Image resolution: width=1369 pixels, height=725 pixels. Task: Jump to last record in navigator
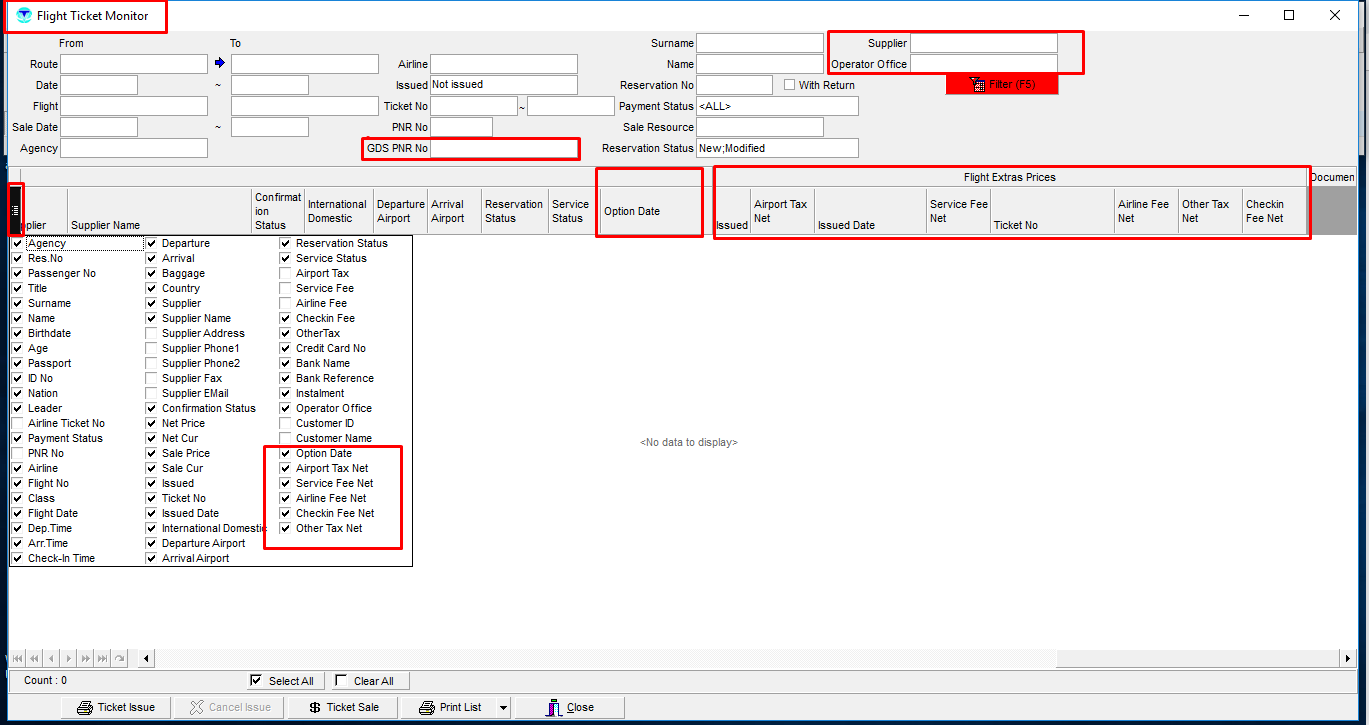(x=102, y=658)
